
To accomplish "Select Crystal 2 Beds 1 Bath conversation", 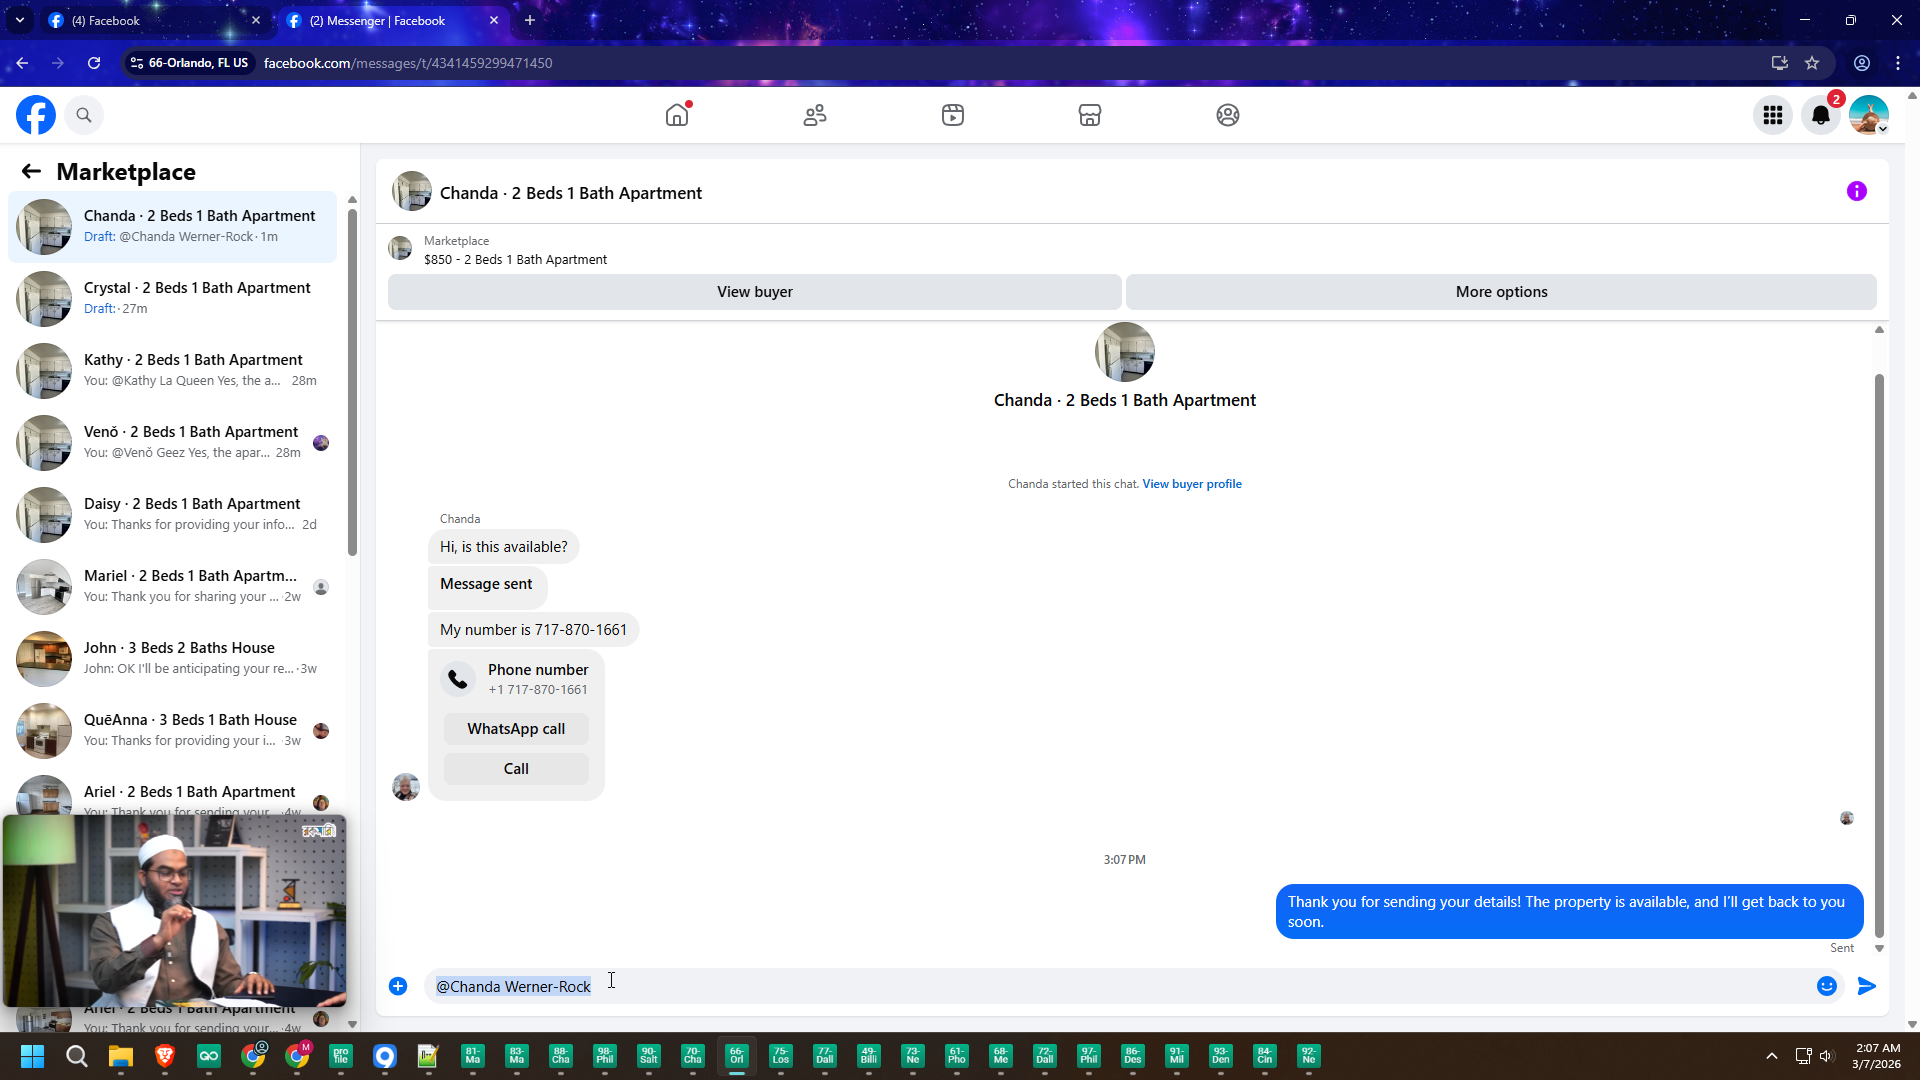I will click(175, 298).
